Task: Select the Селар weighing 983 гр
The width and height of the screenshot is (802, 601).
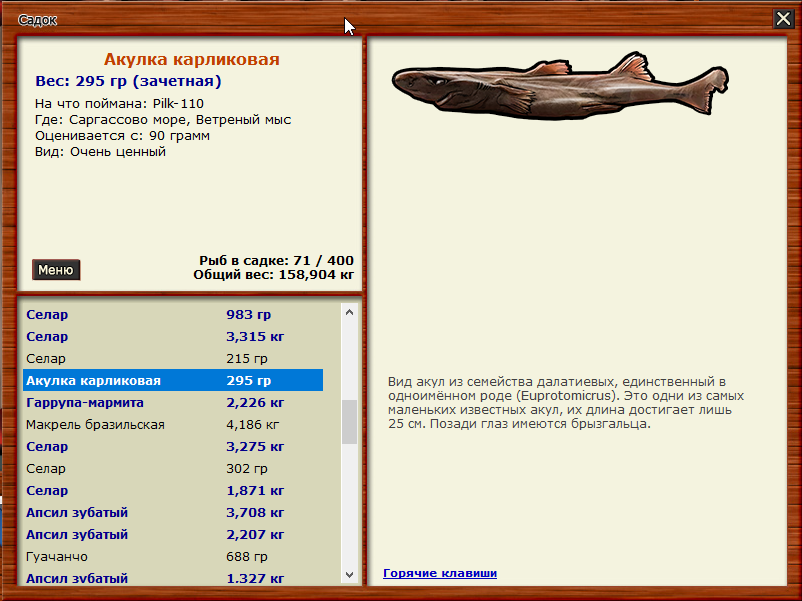Action: (172, 314)
